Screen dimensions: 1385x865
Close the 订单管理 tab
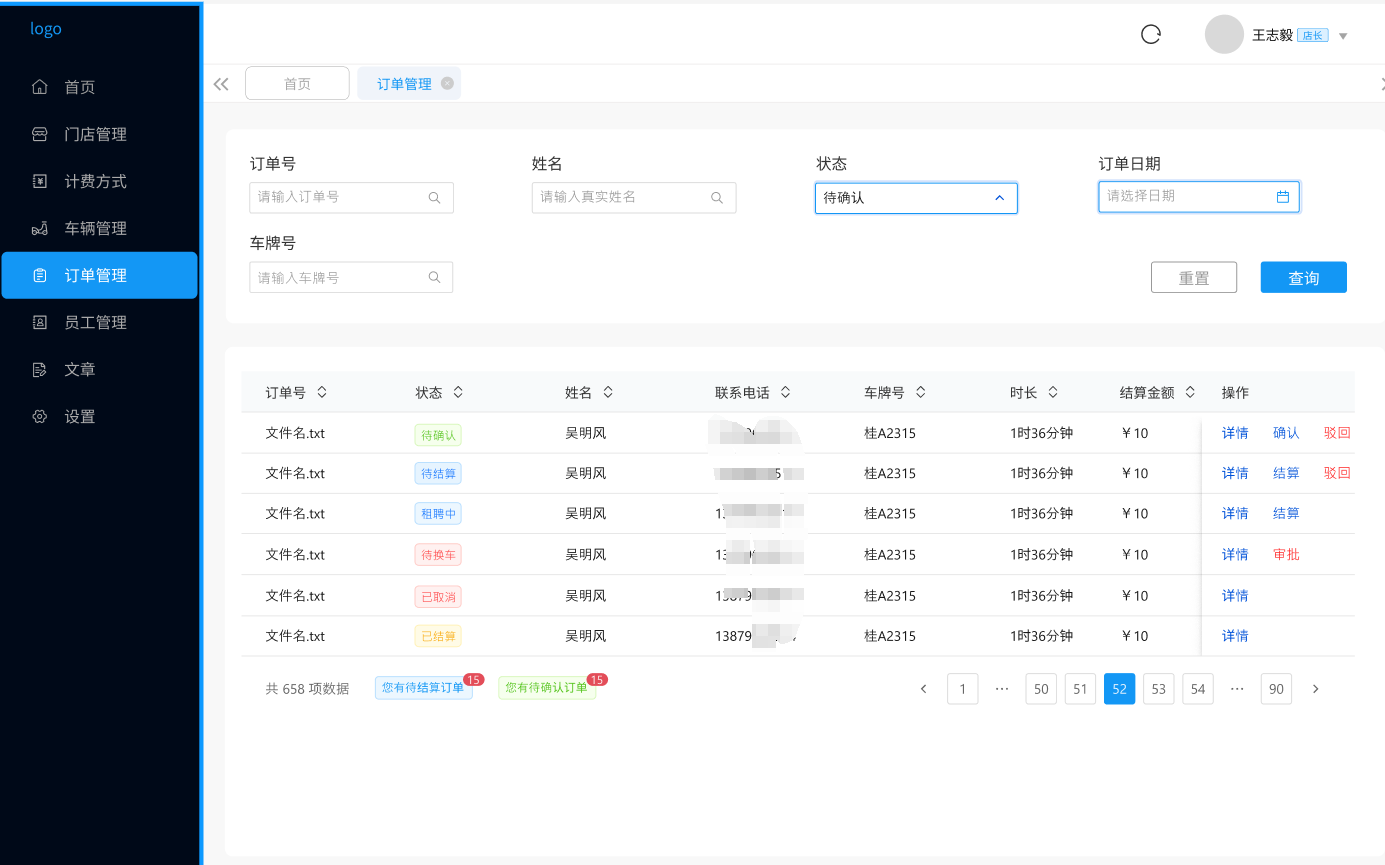(447, 83)
